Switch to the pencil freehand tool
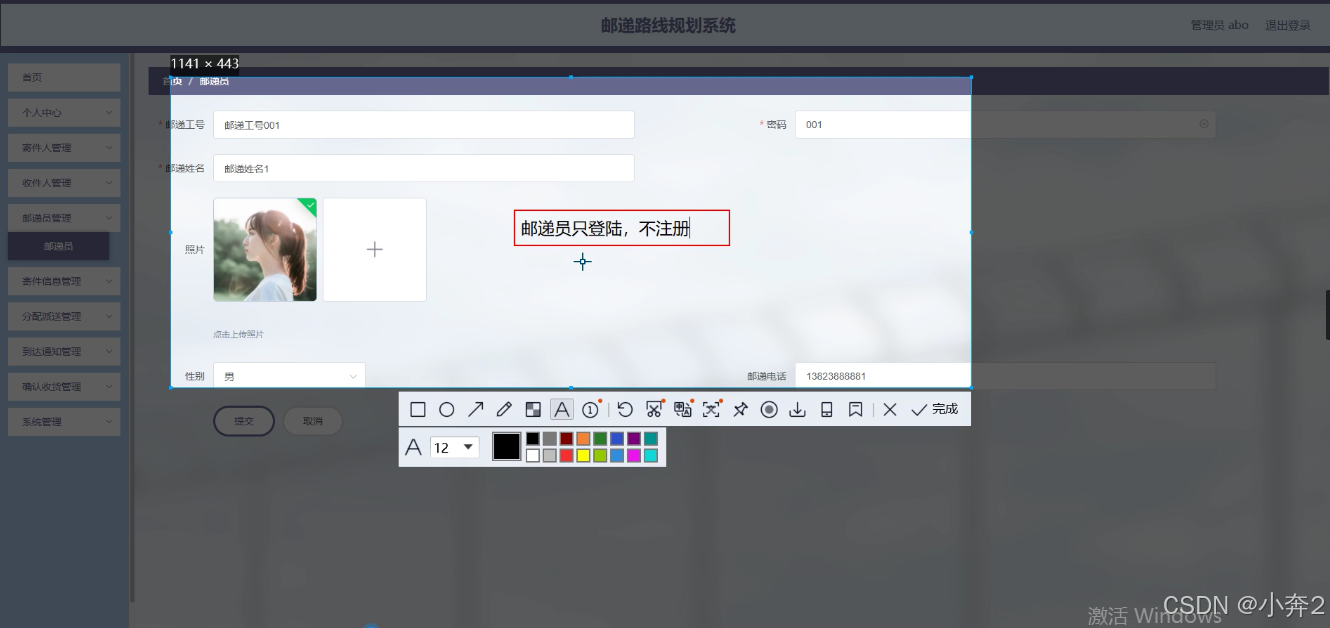The height and width of the screenshot is (628, 1330). (502, 409)
